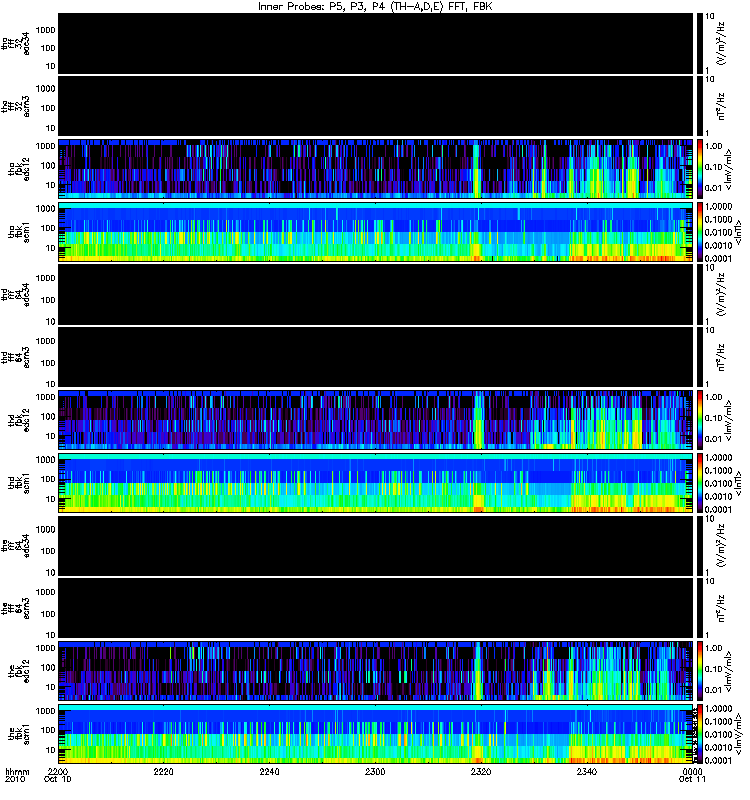The height and width of the screenshot is (800, 750).
Task: Click the <|nT|> unit label beside thd scm1
Action: tap(738, 483)
